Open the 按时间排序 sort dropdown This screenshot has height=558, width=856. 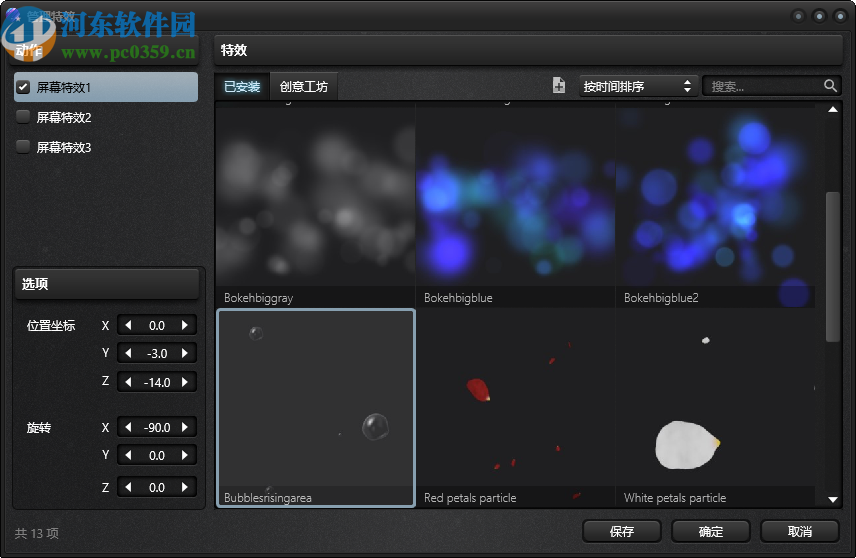[x=638, y=86]
